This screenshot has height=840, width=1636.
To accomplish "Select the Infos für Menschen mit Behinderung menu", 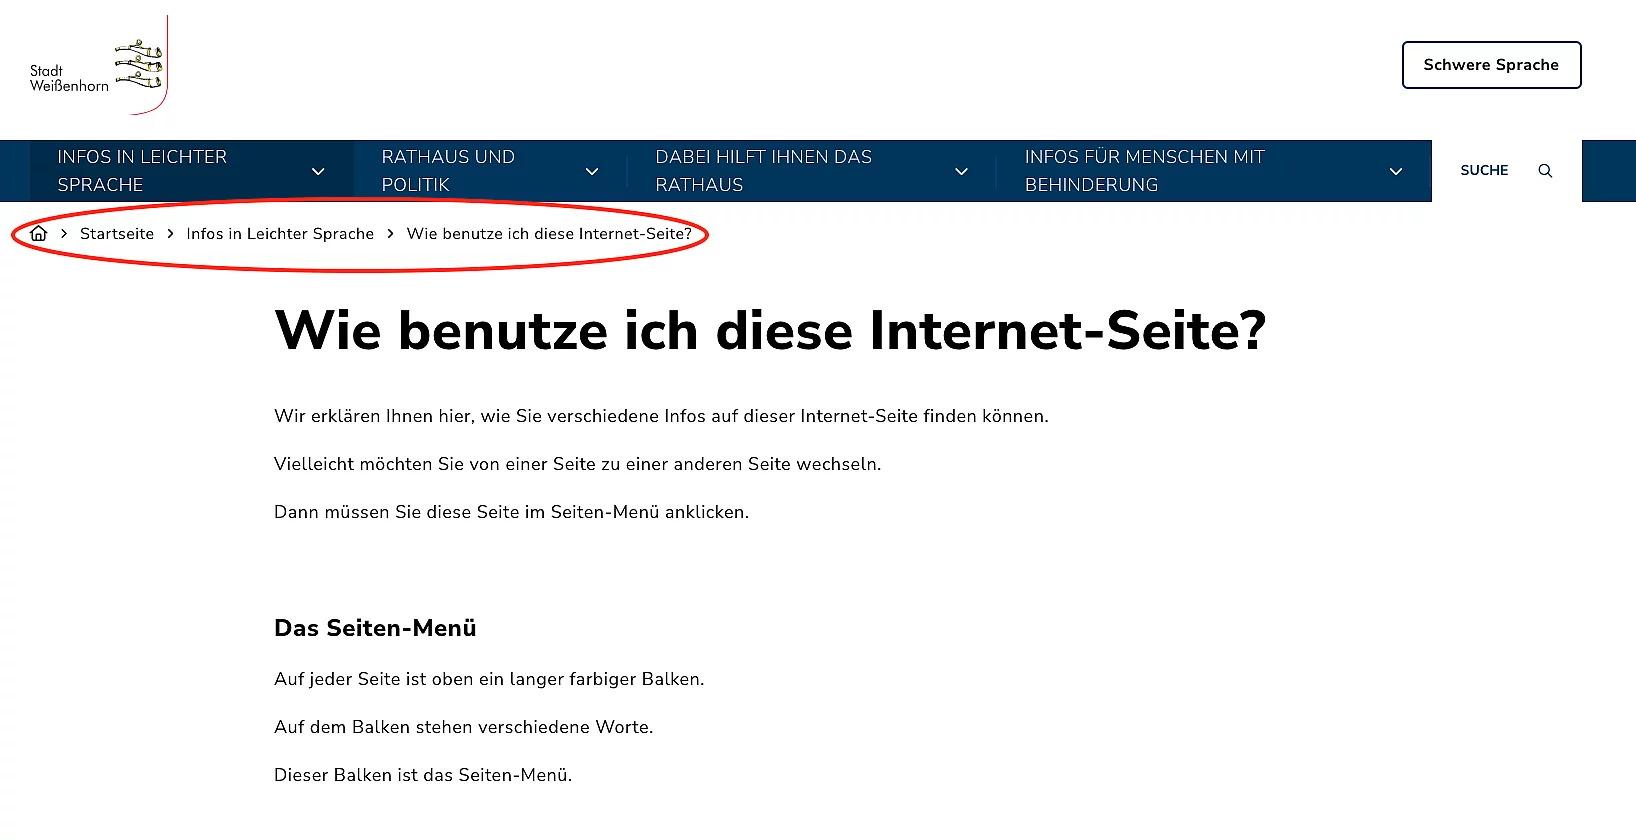I will (x=1144, y=171).
